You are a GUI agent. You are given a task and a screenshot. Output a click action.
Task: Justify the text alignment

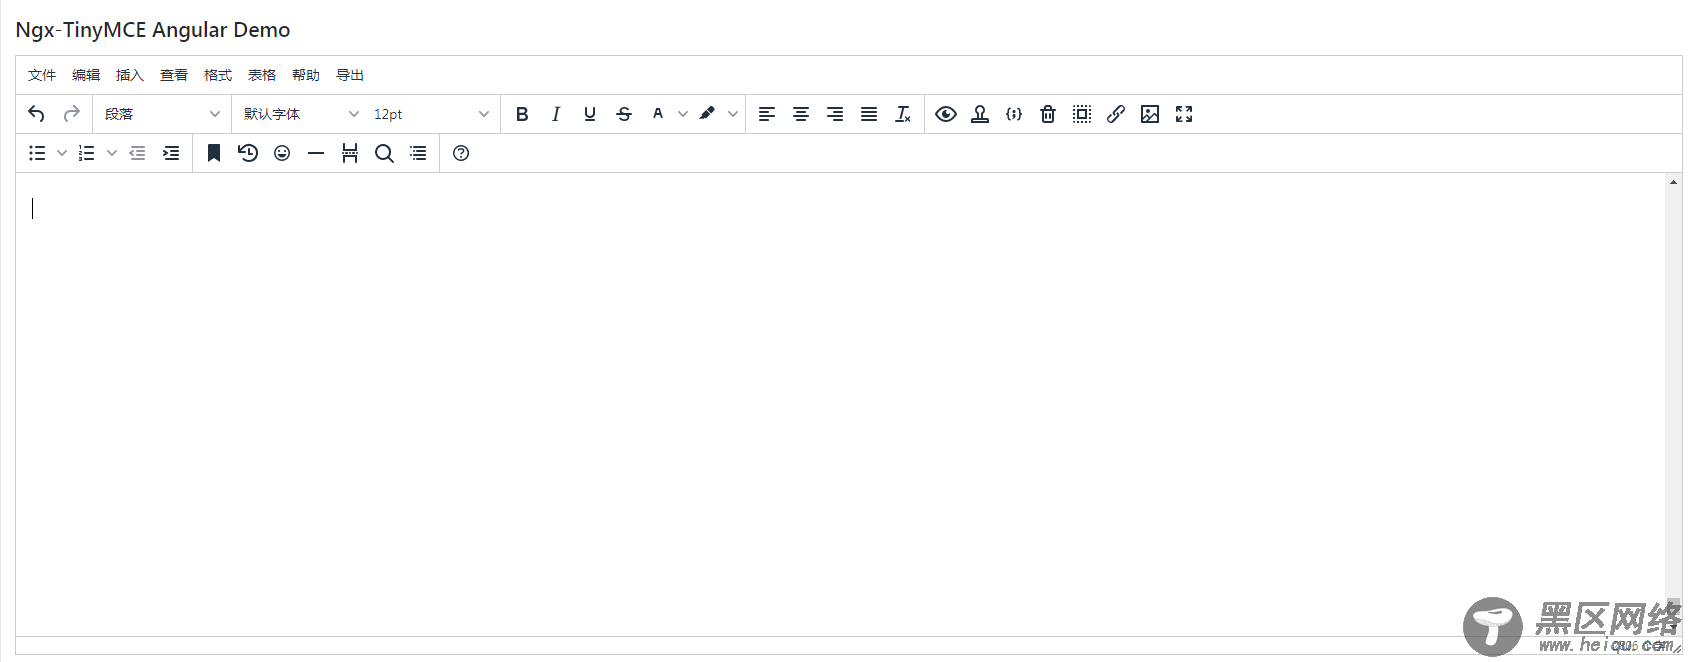click(x=869, y=114)
